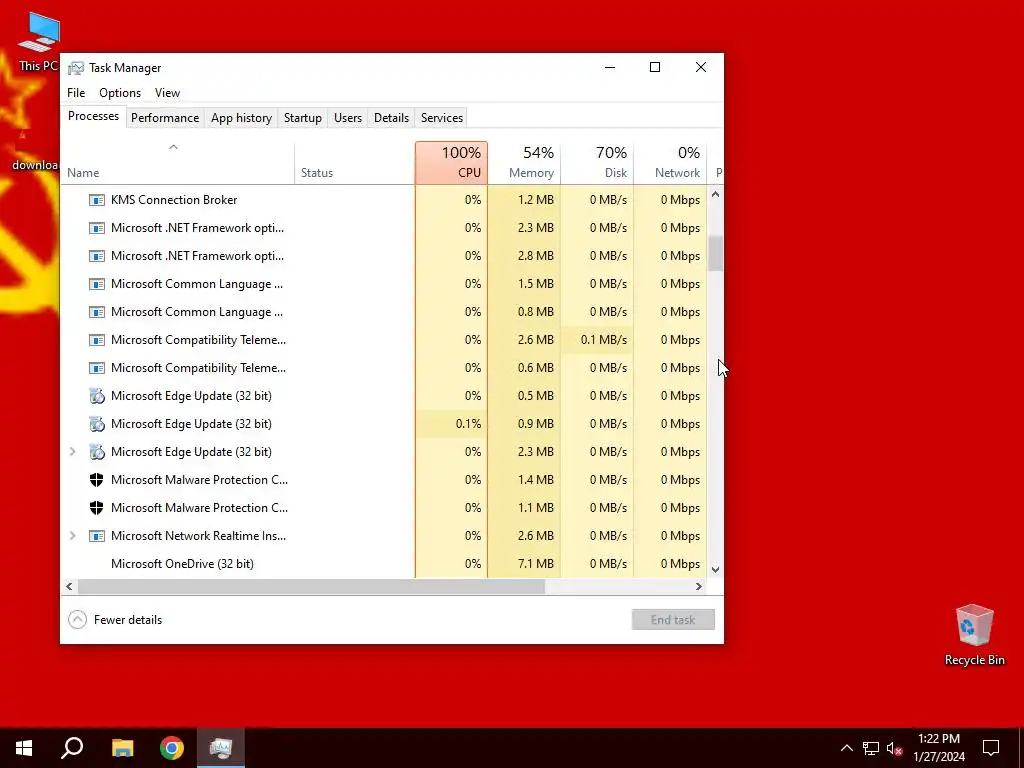Click the horizontal scrollbar thumb
This screenshot has width=1024, height=768.
(x=312, y=586)
